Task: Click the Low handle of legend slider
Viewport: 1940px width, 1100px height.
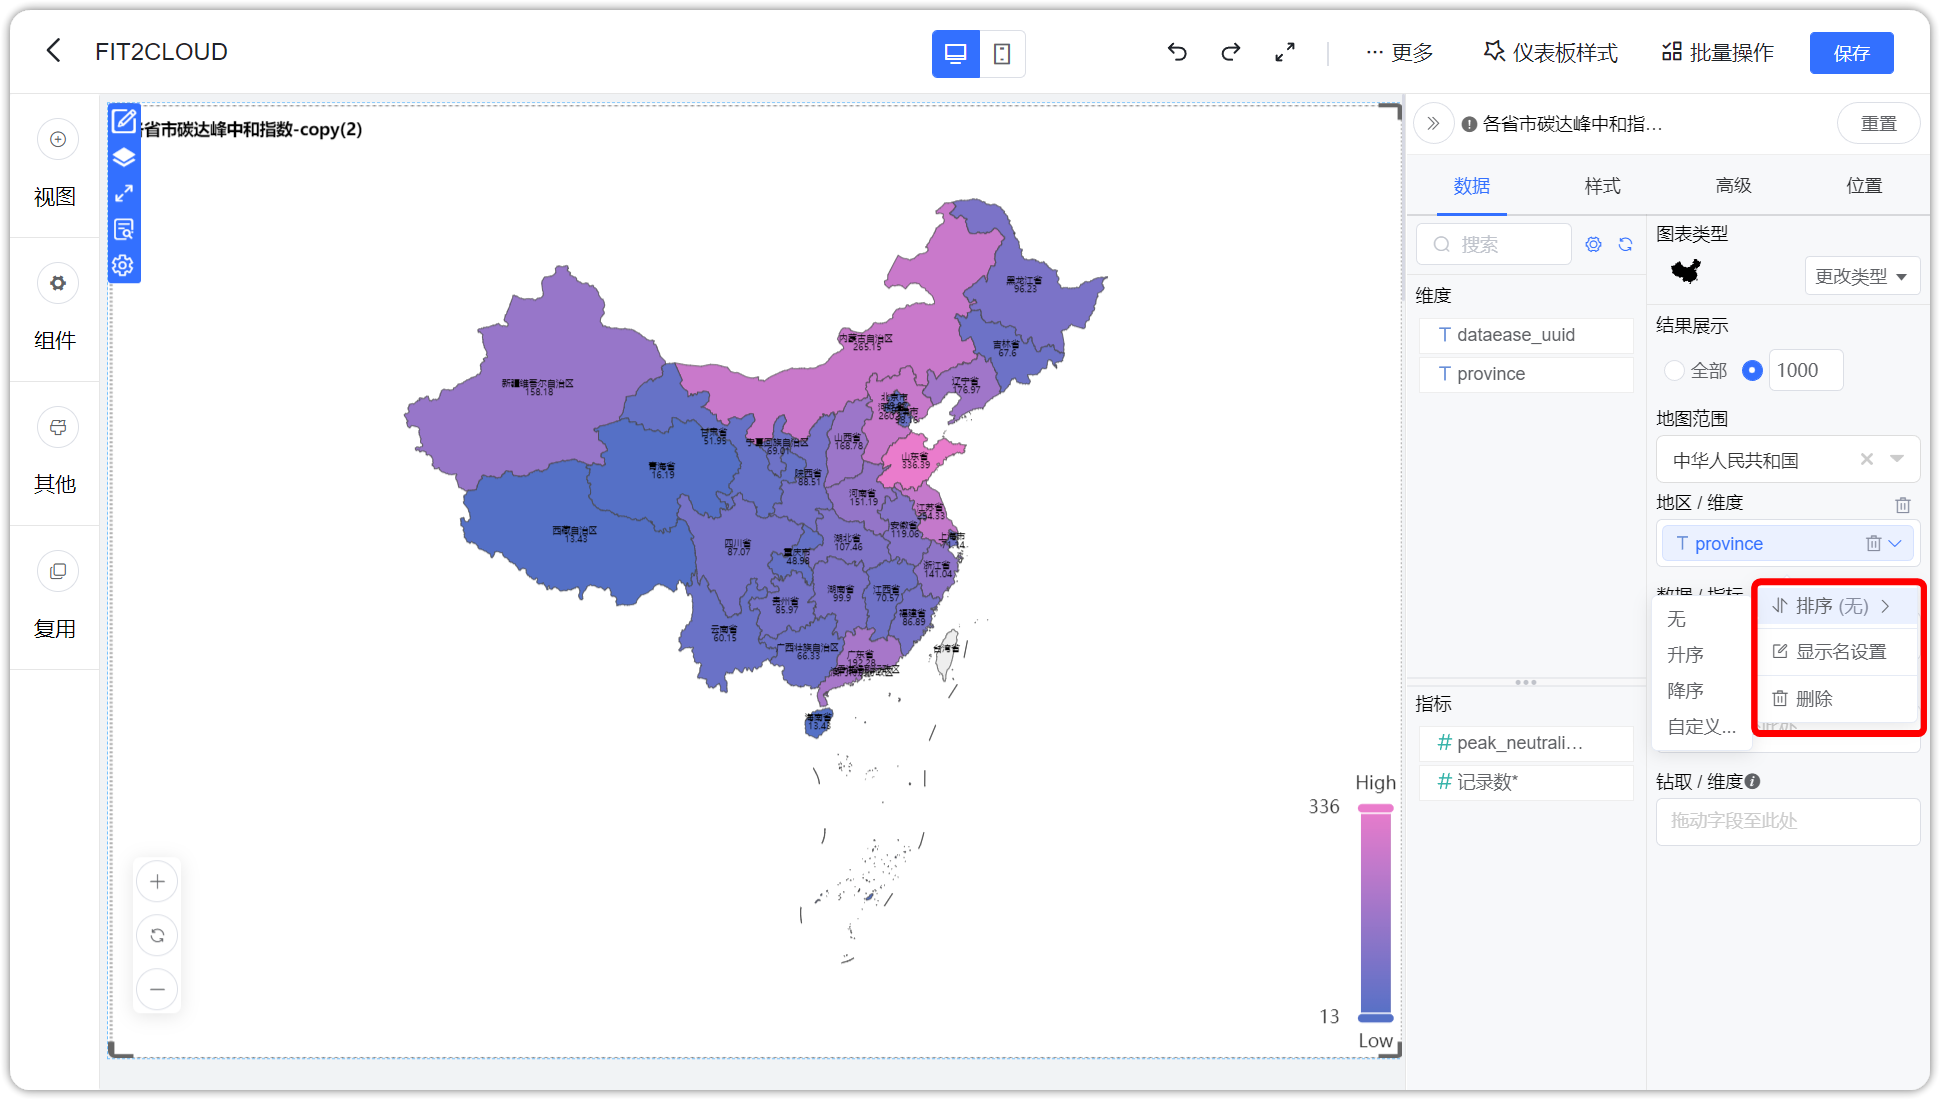Action: pos(1376,1018)
